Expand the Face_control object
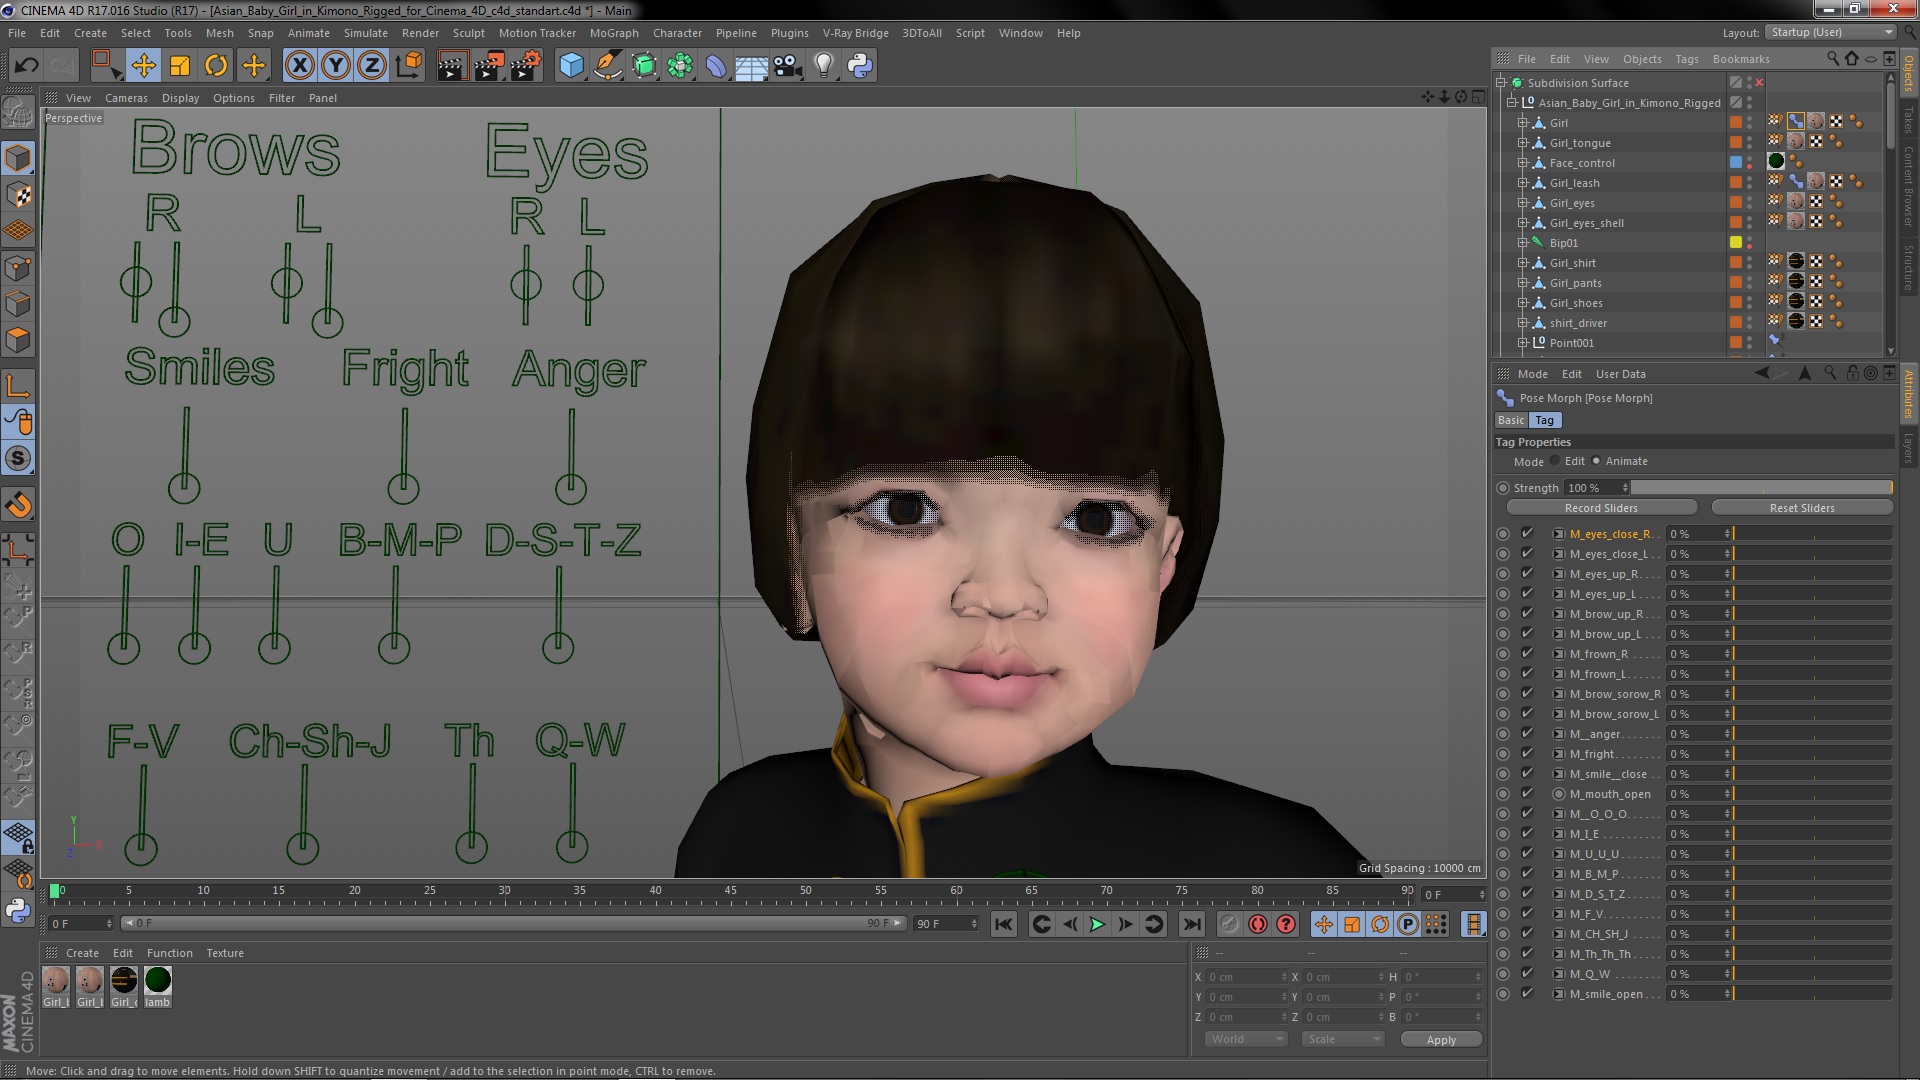 (1523, 163)
